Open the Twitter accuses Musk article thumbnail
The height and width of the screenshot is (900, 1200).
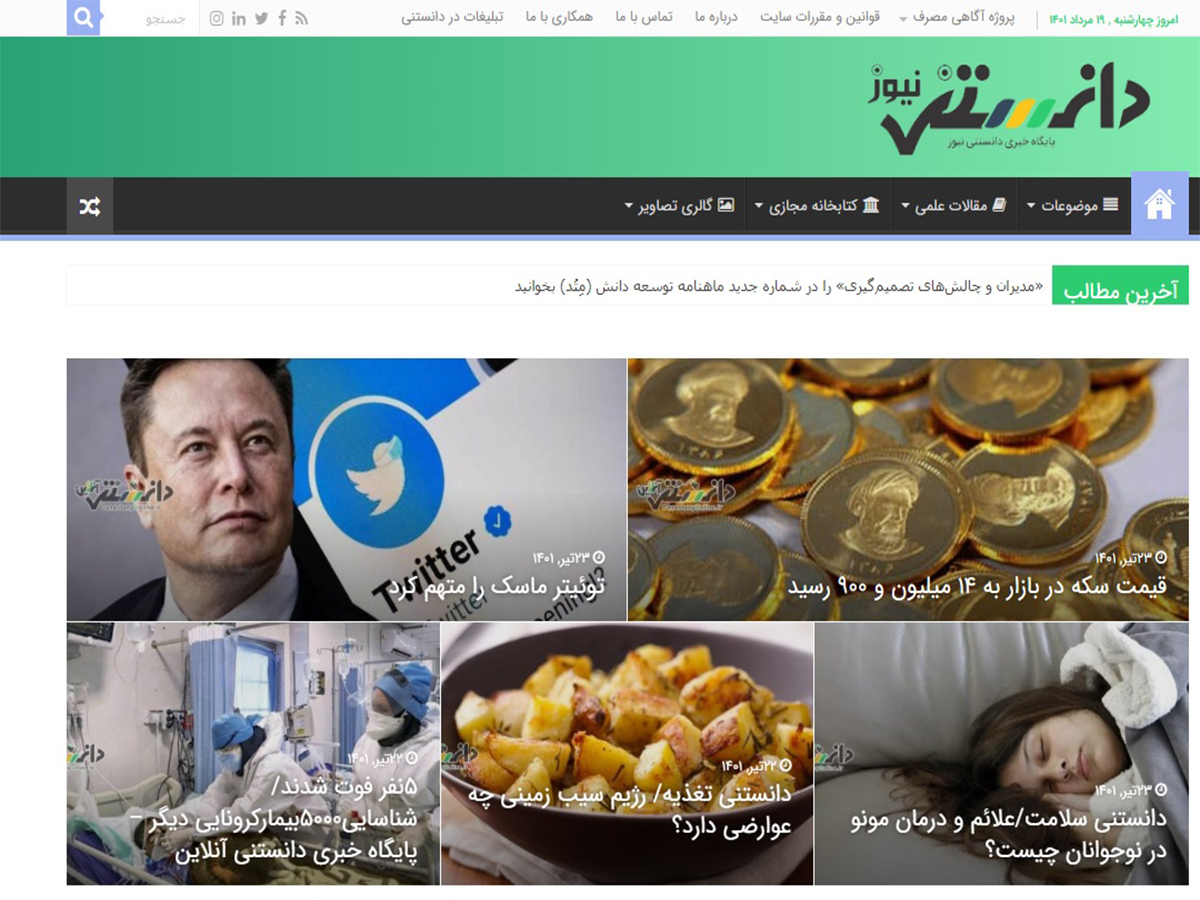346,490
